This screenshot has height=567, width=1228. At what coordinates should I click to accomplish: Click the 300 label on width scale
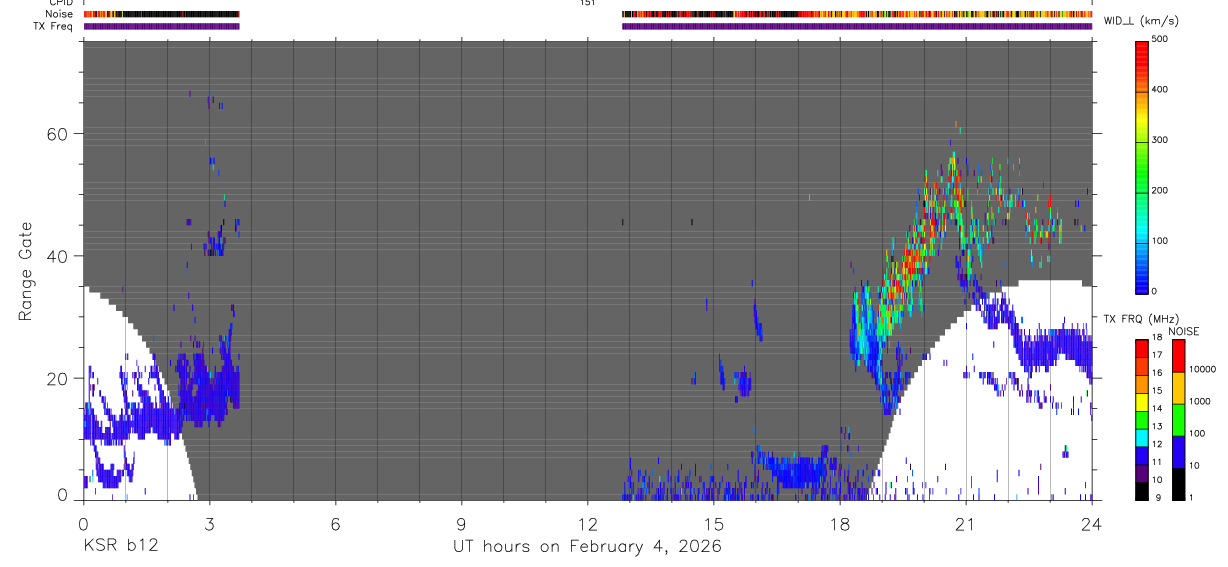tap(1160, 140)
